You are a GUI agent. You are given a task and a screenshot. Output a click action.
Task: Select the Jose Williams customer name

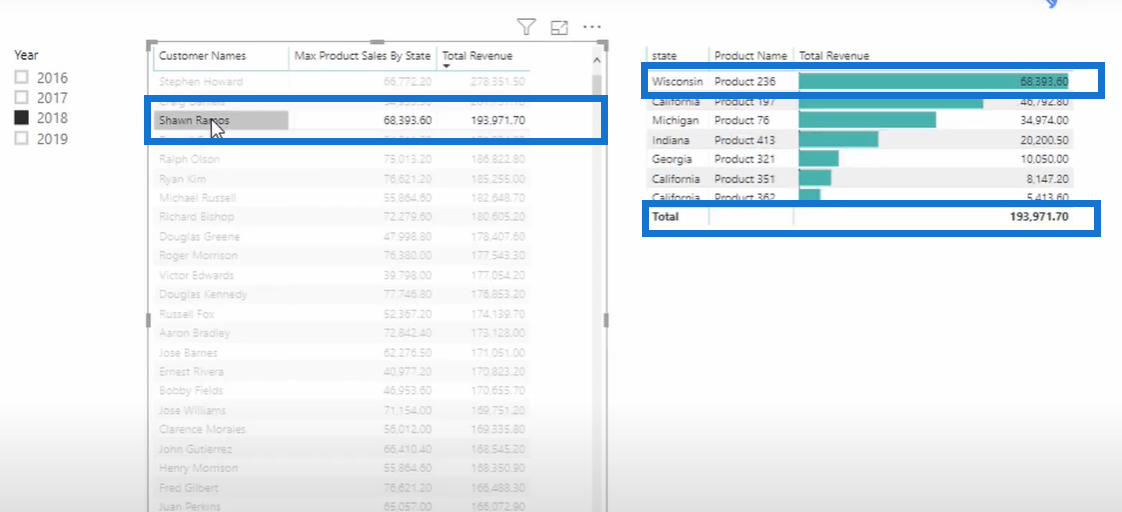point(192,410)
